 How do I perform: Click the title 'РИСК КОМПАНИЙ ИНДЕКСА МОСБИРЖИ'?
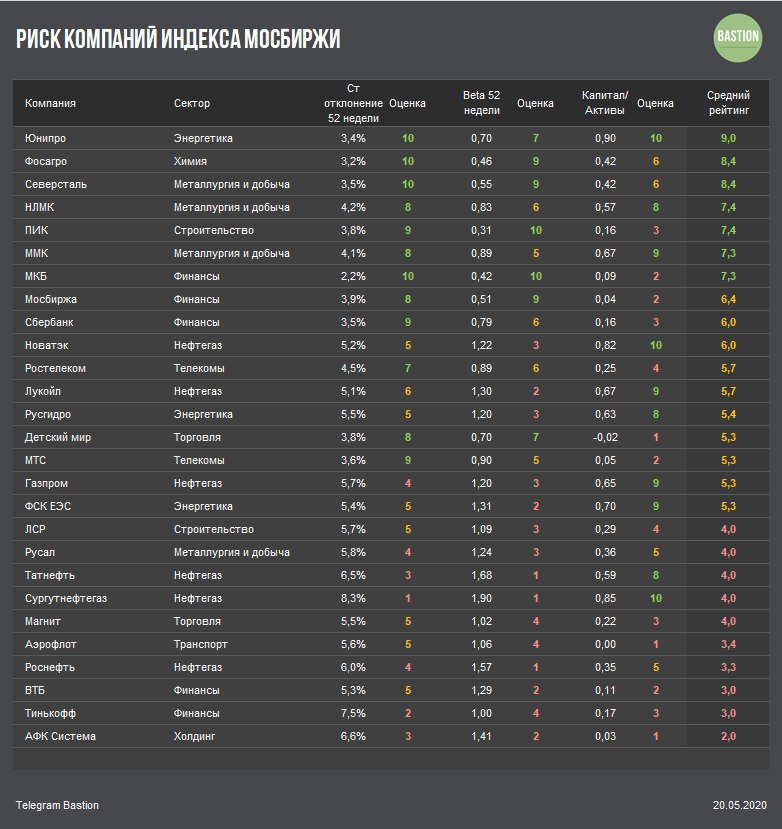coord(178,39)
